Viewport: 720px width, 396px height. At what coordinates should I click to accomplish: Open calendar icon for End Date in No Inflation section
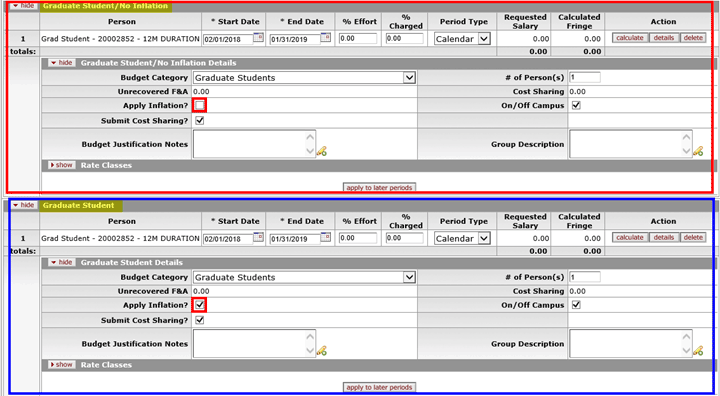pos(326,38)
